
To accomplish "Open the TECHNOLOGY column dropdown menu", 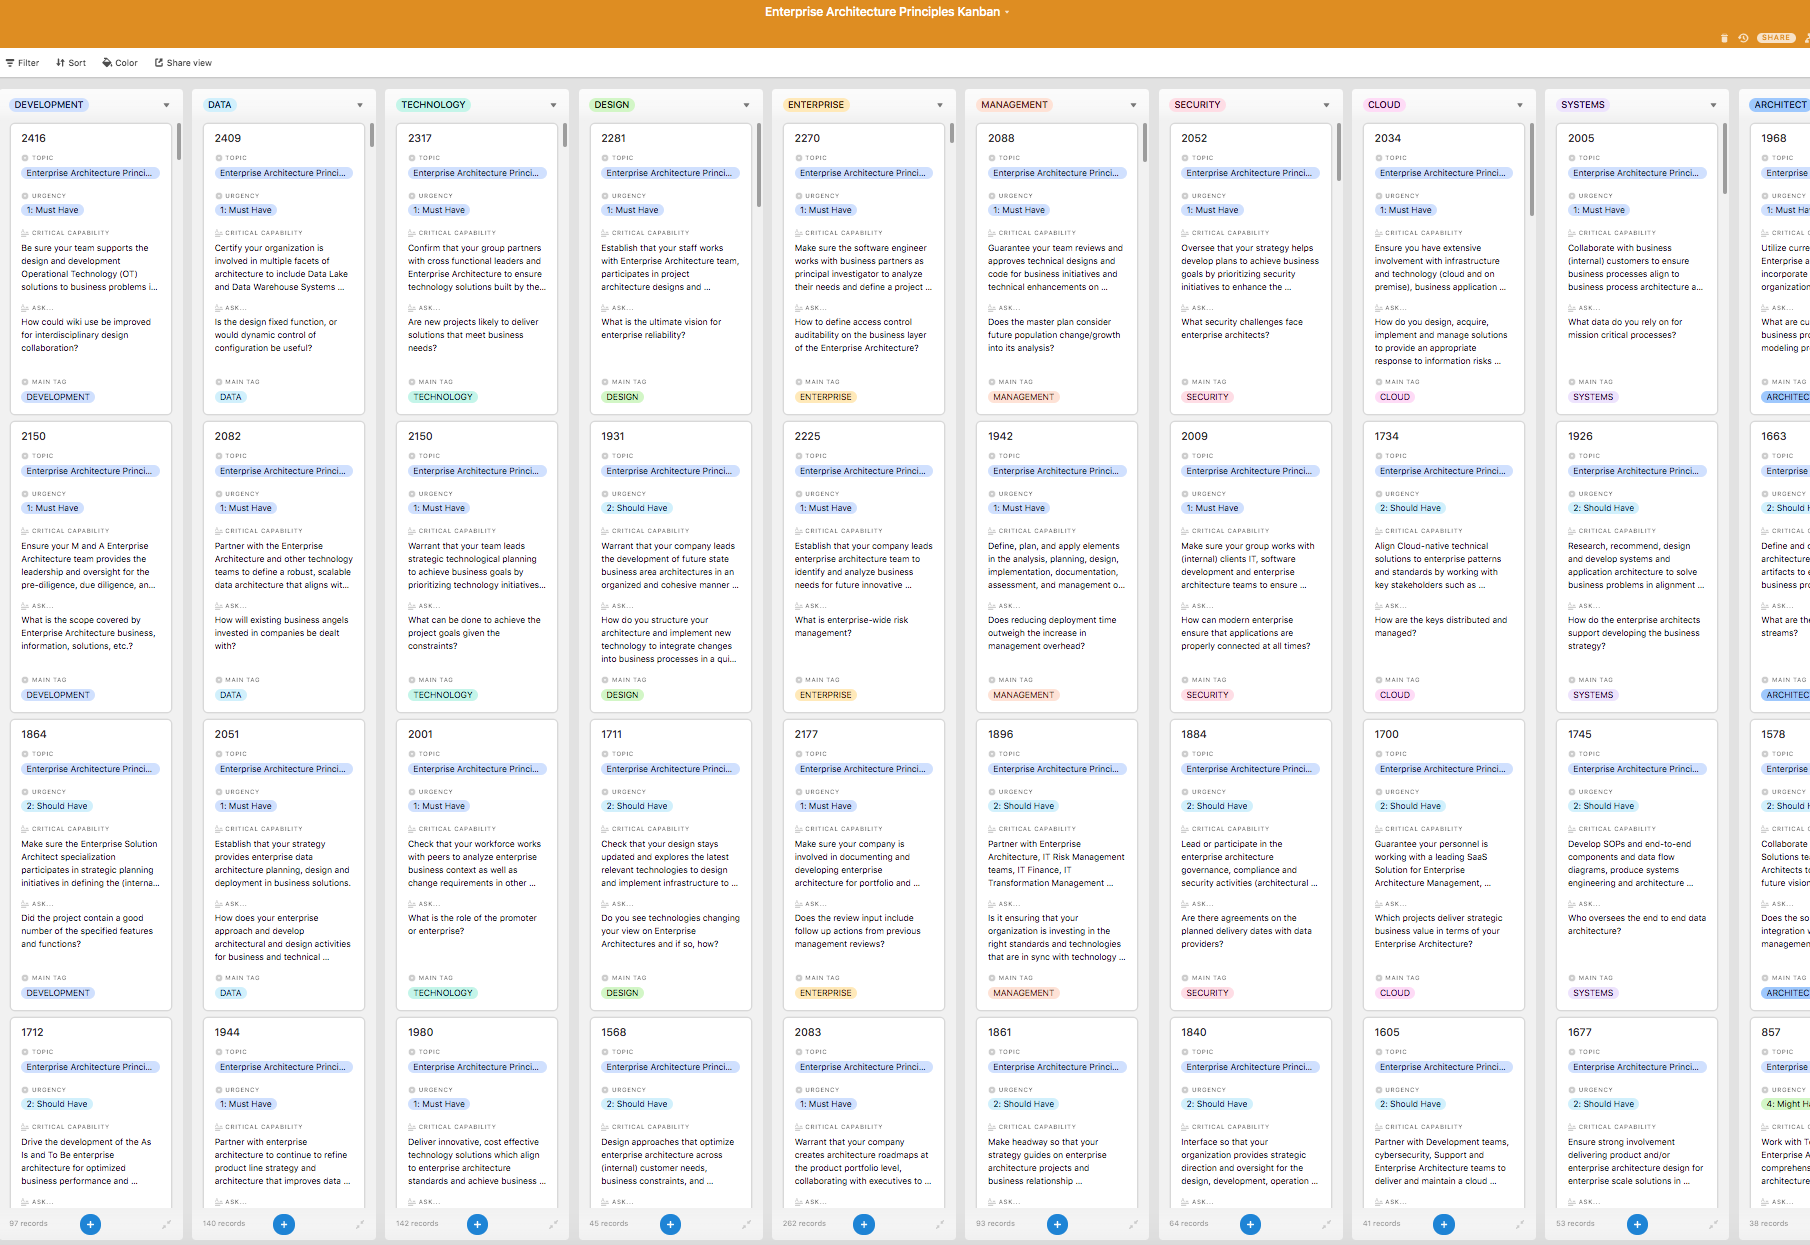I will tap(553, 105).
